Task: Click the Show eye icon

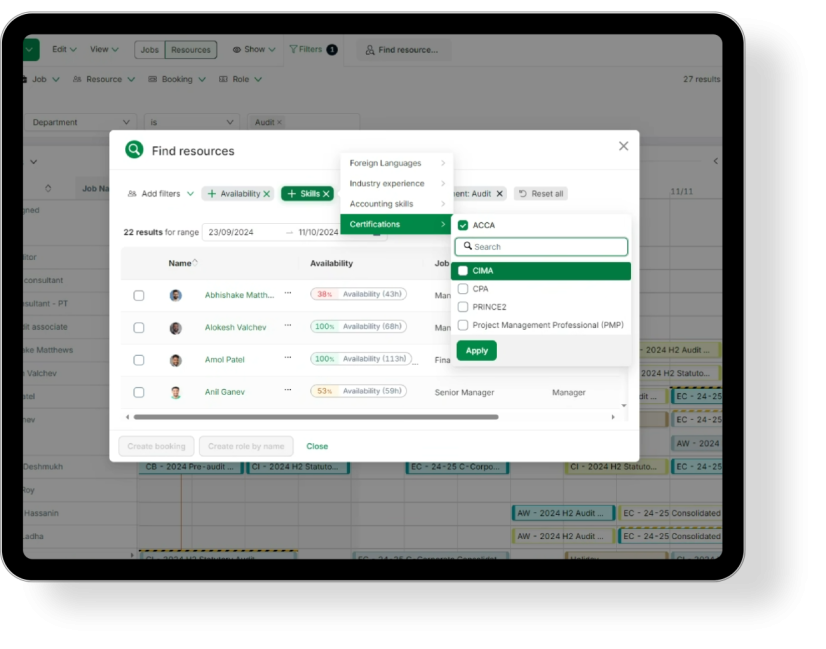Action: point(238,49)
